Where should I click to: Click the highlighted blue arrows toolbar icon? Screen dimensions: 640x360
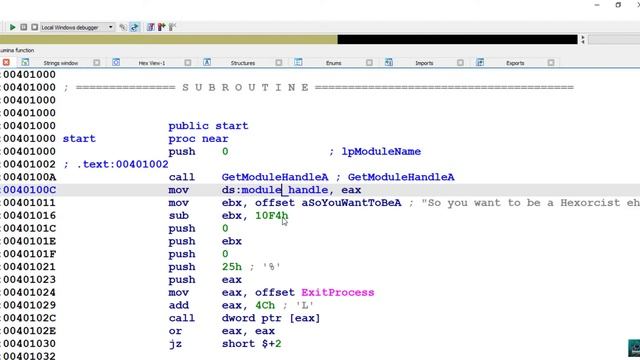[134, 27]
